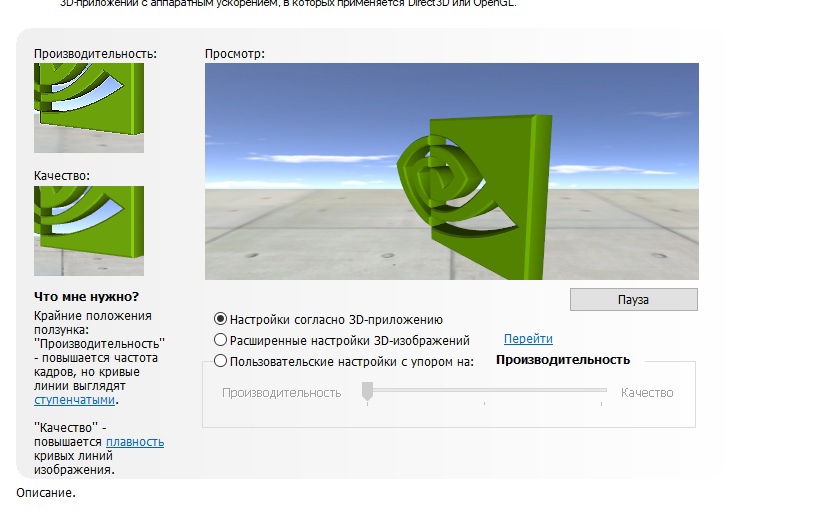
Task: Click the Производительность–Качество slider handle
Action: click(x=367, y=391)
